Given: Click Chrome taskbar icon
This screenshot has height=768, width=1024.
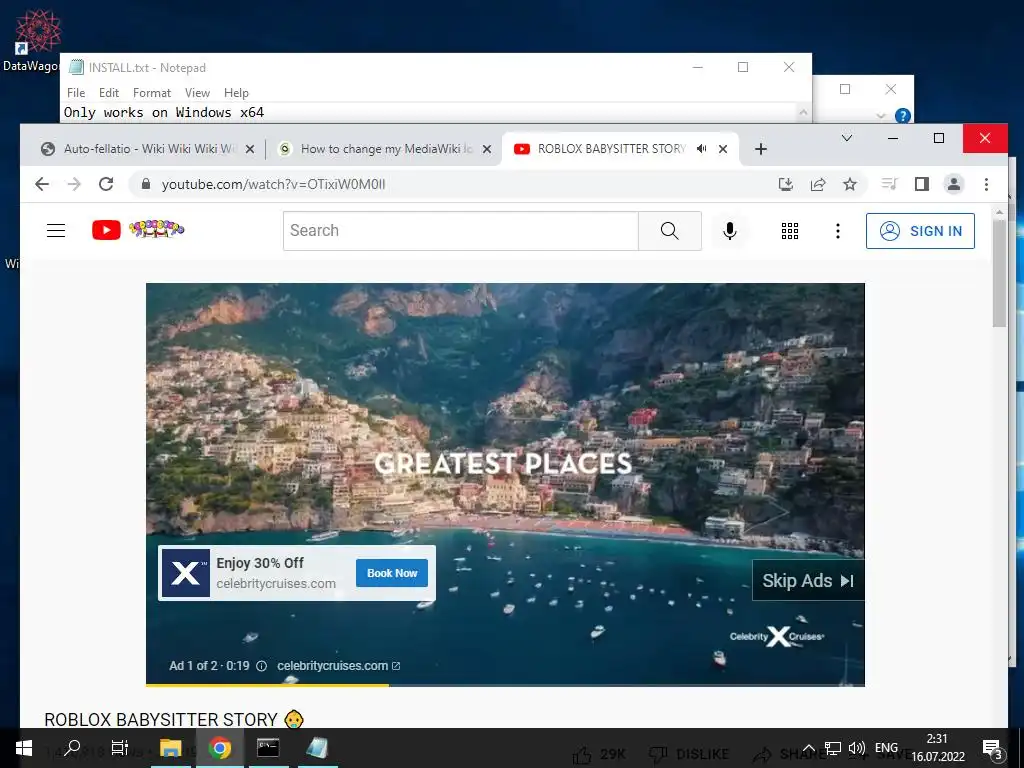Looking at the screenshot, I should point(219,748).
